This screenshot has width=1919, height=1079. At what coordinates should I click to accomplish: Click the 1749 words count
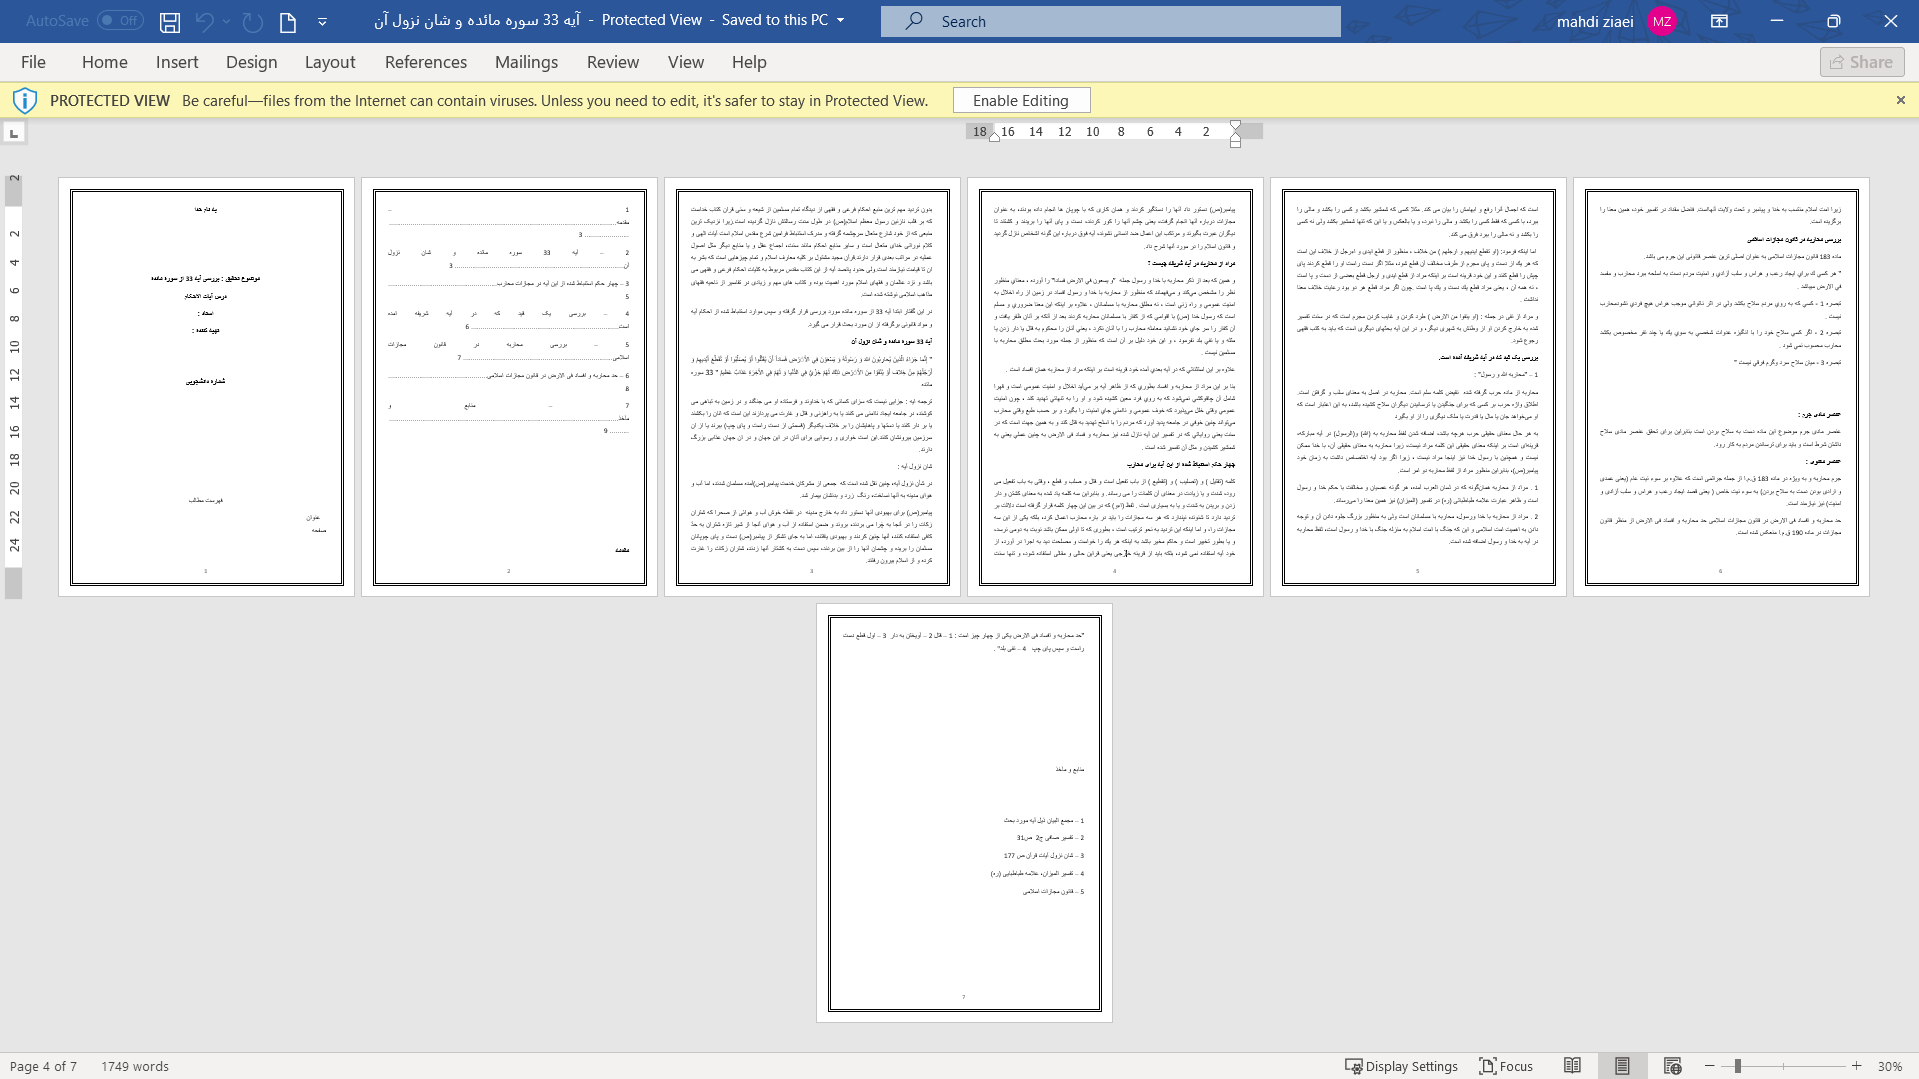tap(135, 1066)
